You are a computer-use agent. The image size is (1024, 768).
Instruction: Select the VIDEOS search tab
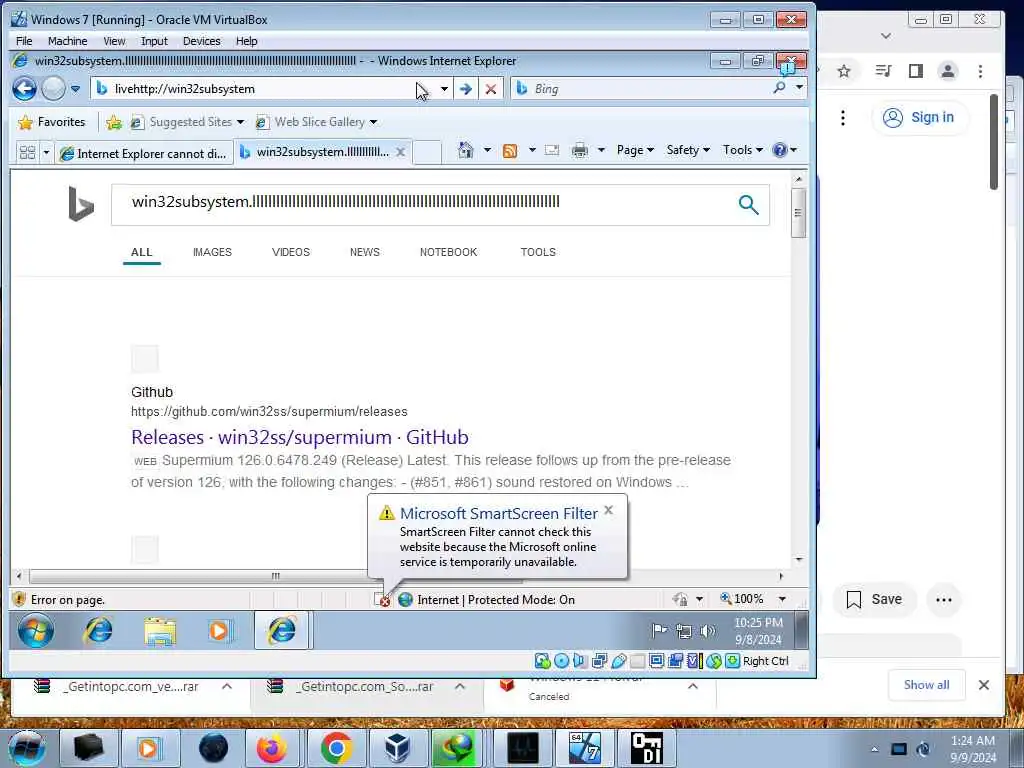point(291,252)
